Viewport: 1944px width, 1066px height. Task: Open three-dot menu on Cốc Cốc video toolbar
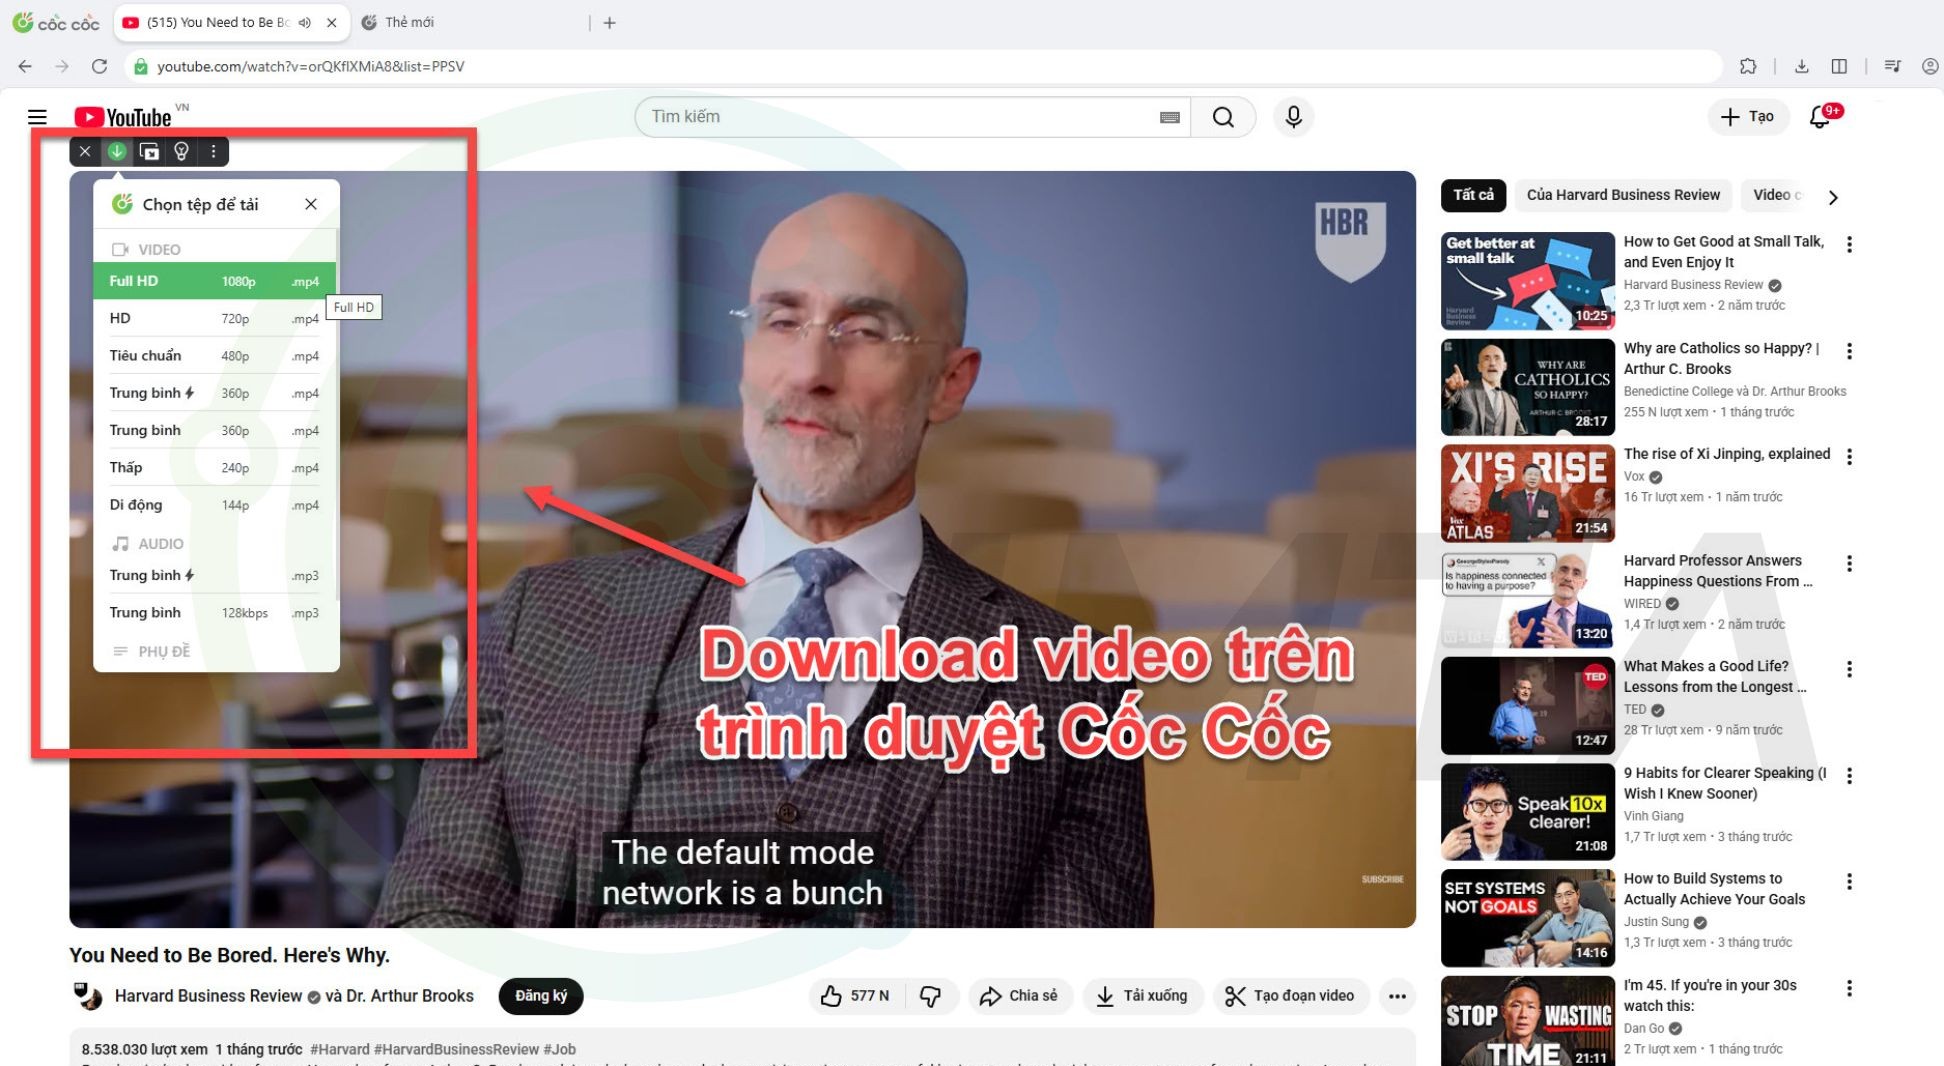point(213,151)
